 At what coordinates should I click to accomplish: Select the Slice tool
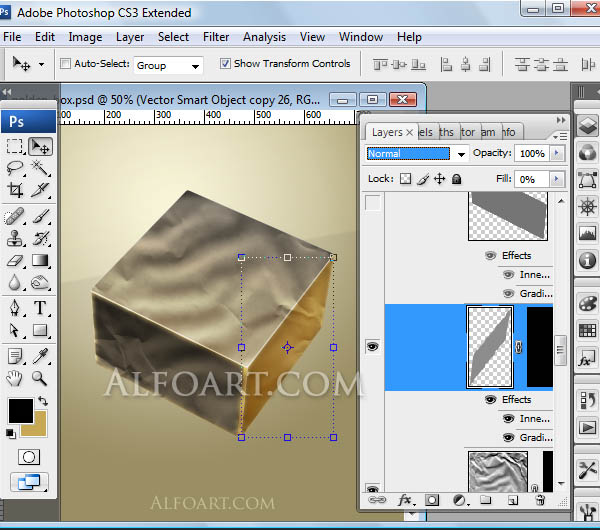pos(40,190)
